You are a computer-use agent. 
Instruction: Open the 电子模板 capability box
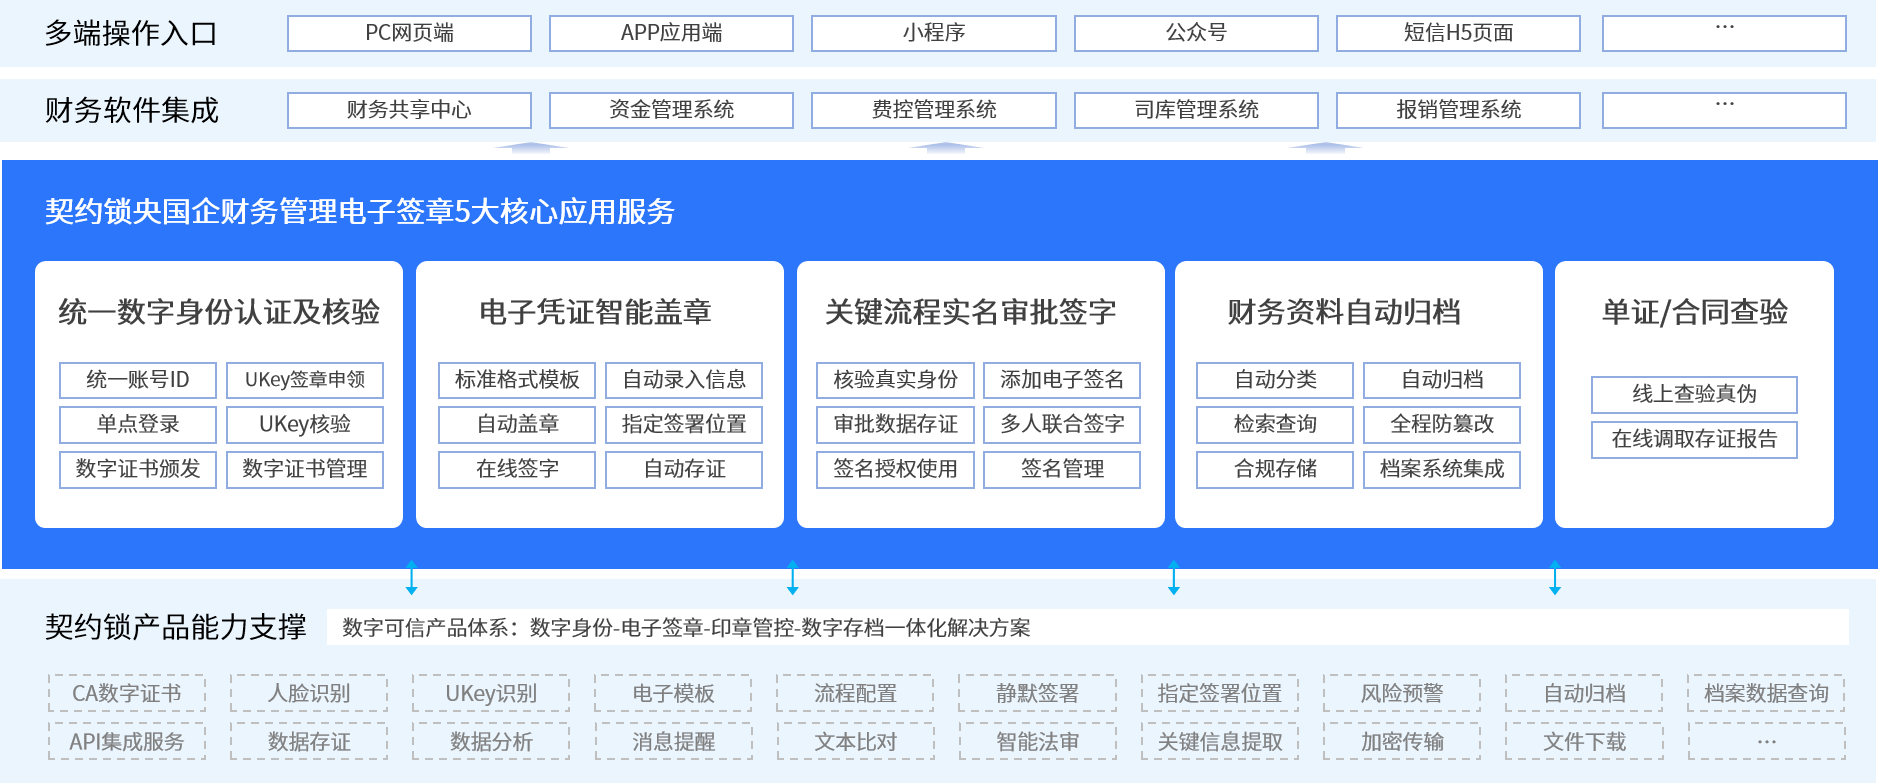(673, 693)
